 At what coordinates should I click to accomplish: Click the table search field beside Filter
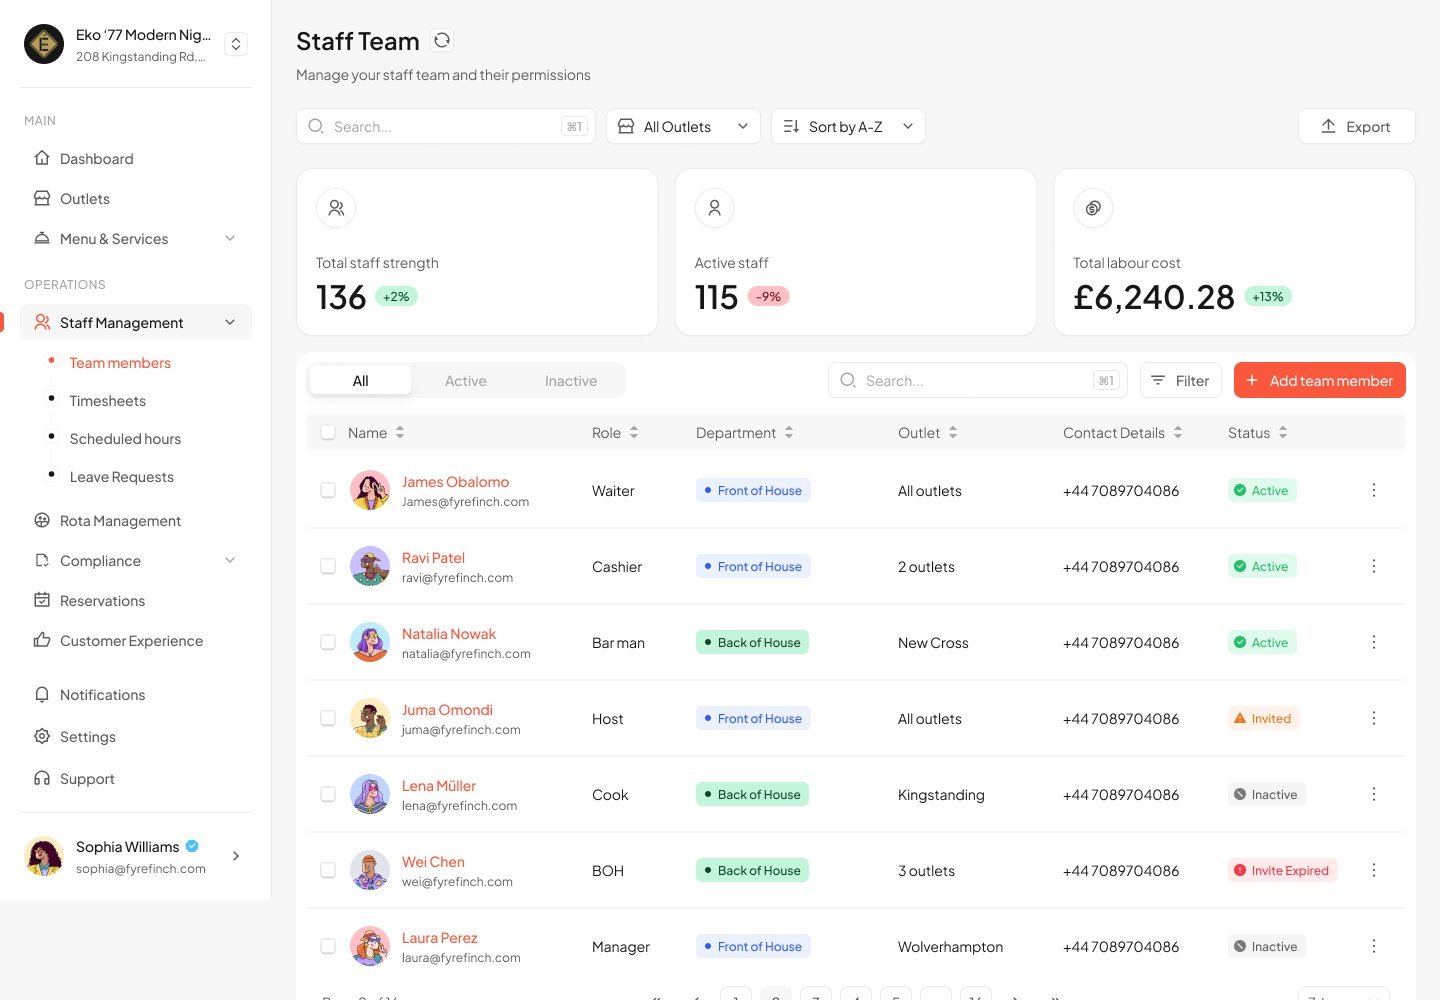coord(978,380)
